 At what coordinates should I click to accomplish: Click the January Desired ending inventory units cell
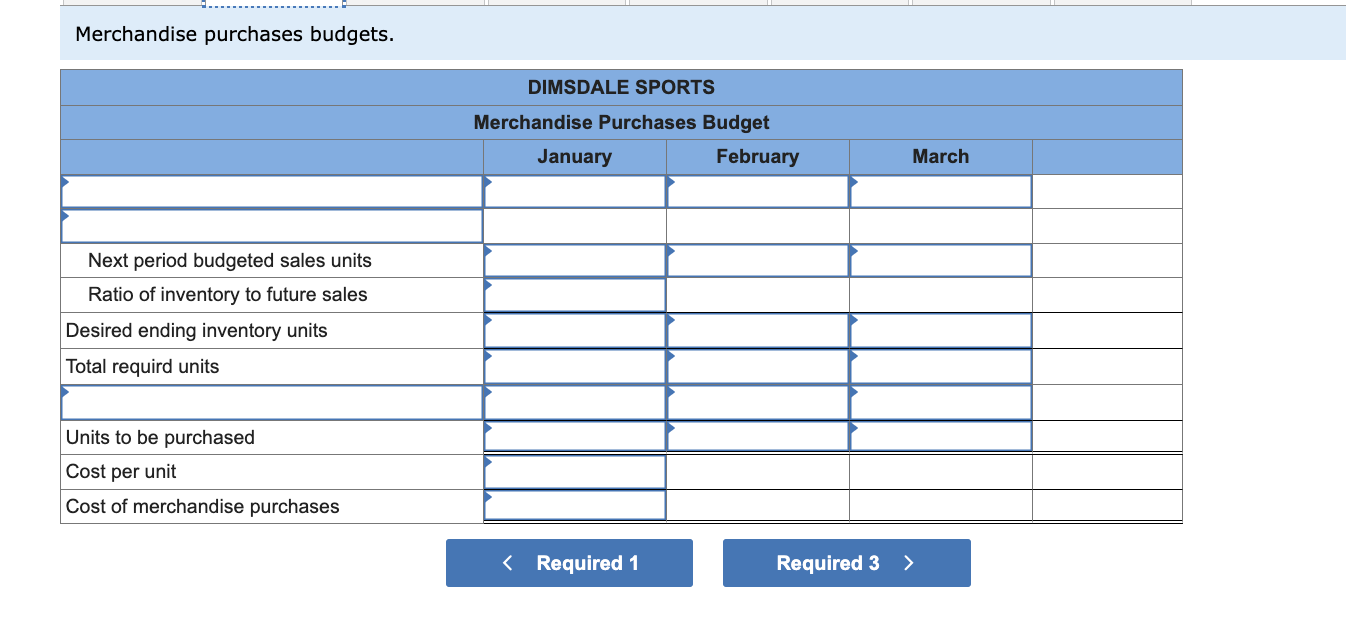pyautogui.click(x=574, y=330)
